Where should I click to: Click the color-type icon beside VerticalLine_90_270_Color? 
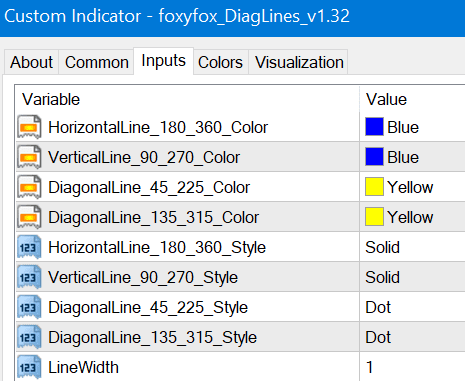point(29,157)
